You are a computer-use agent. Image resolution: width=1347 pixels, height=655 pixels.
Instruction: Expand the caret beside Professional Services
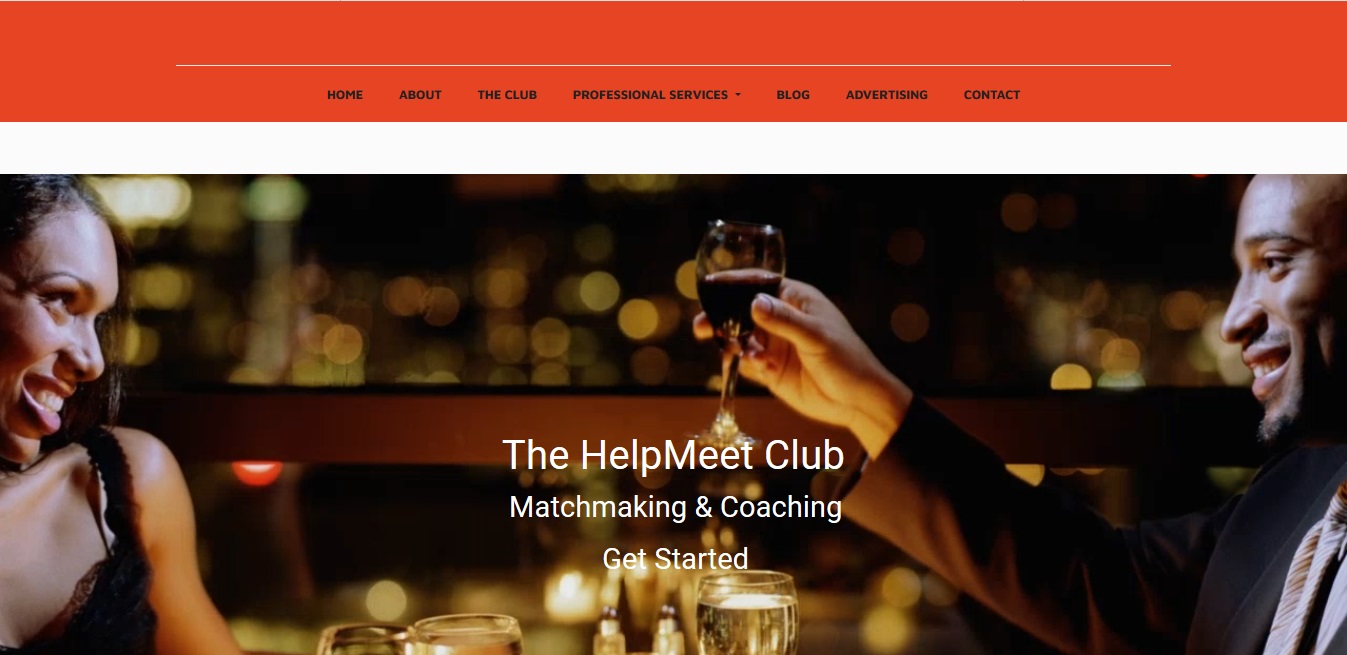(738, 95)
